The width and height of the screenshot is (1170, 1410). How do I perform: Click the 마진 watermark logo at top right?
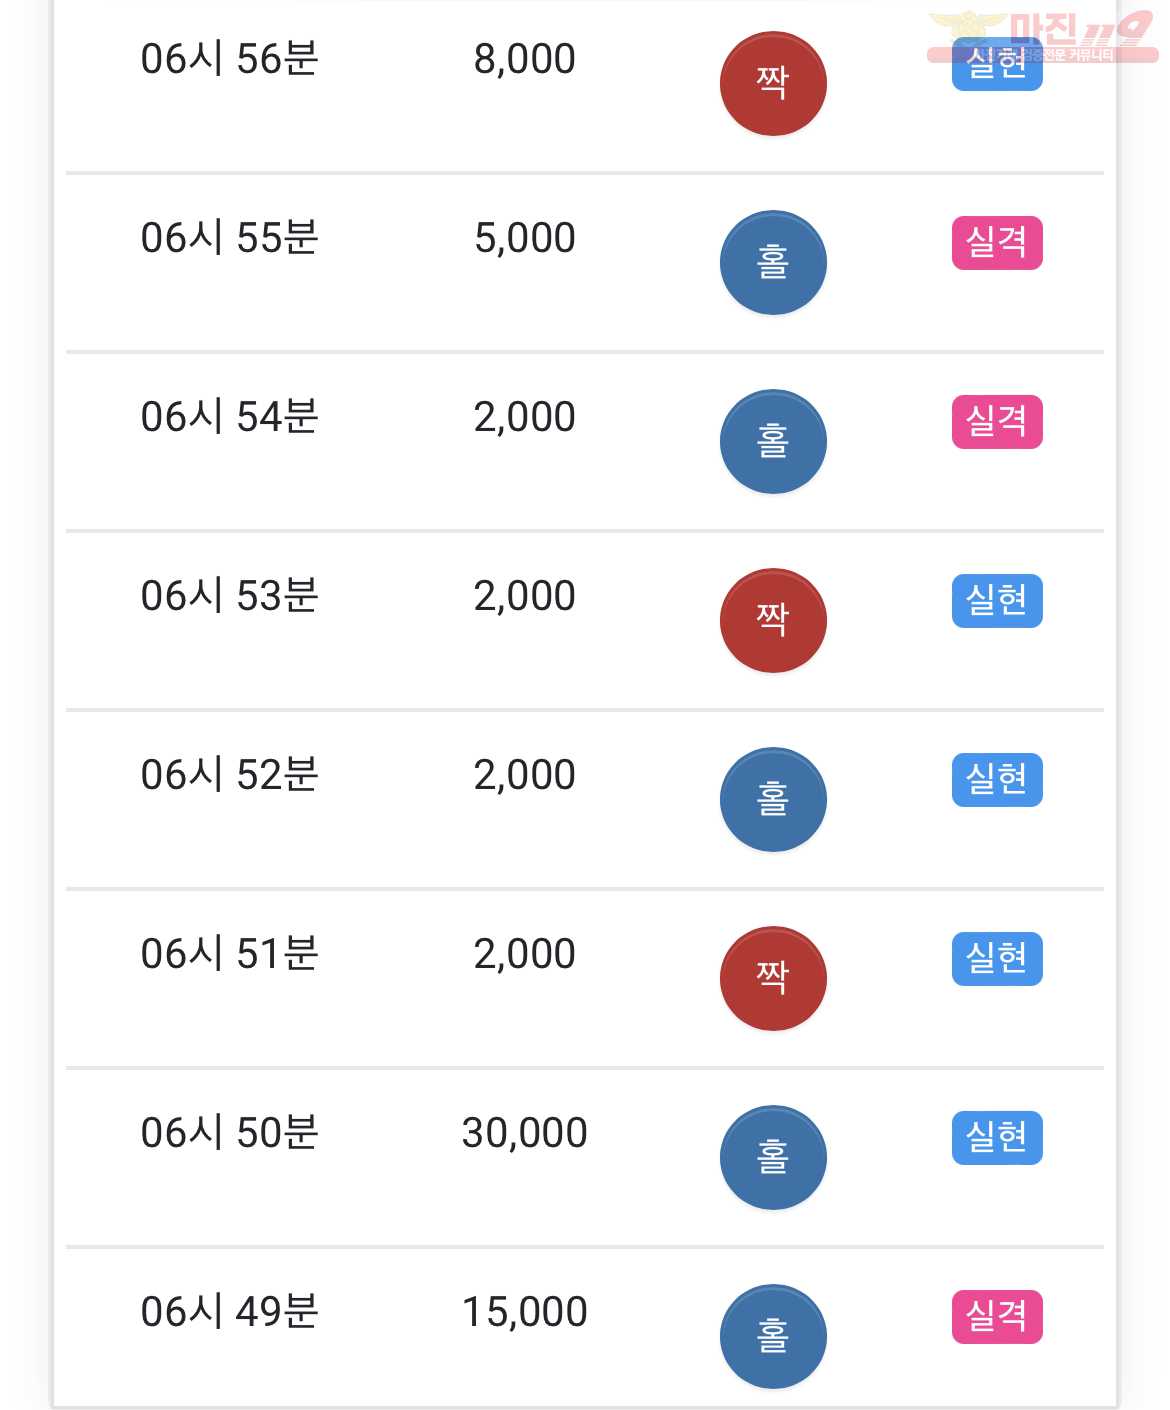[1042, 37]
